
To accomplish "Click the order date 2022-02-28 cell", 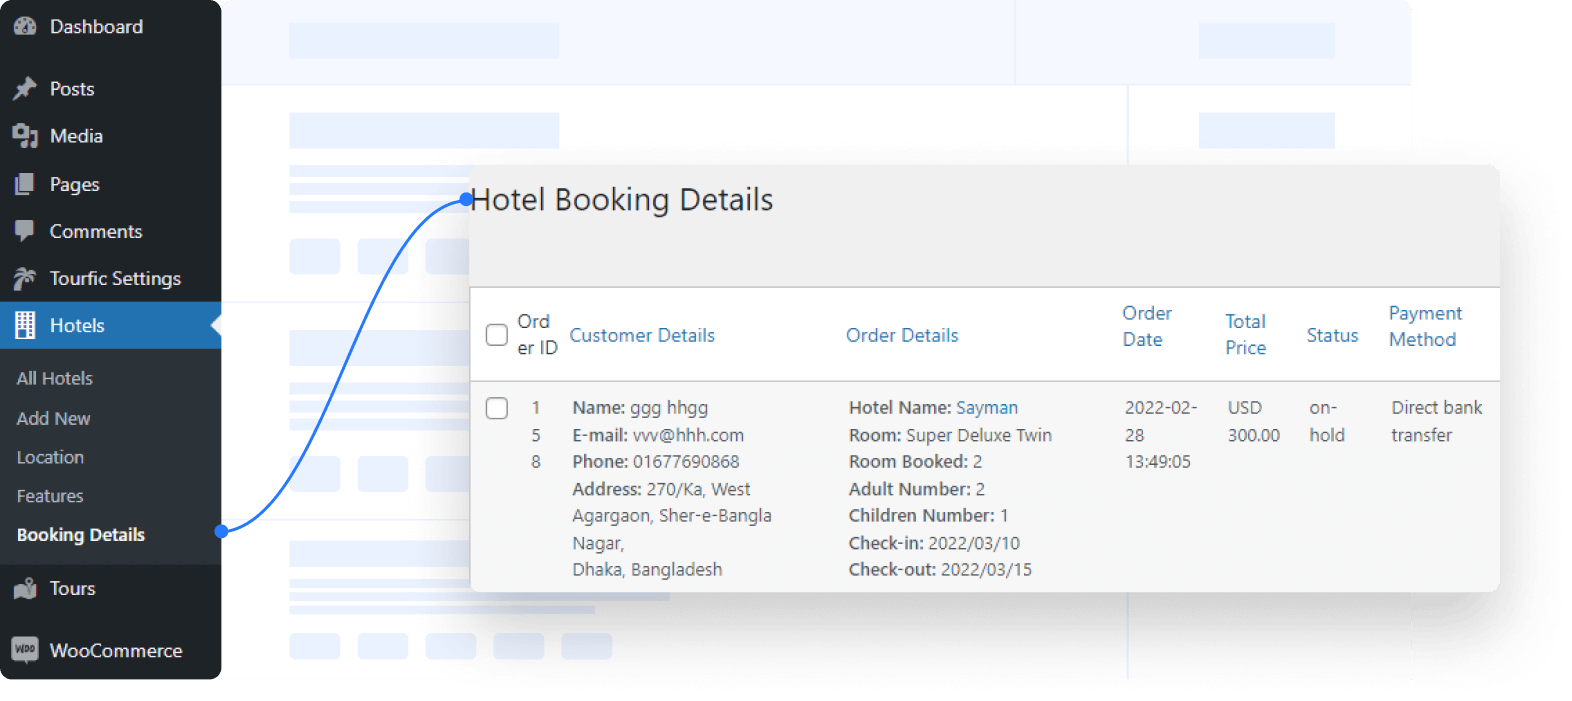I will [x=1160, y=435].
